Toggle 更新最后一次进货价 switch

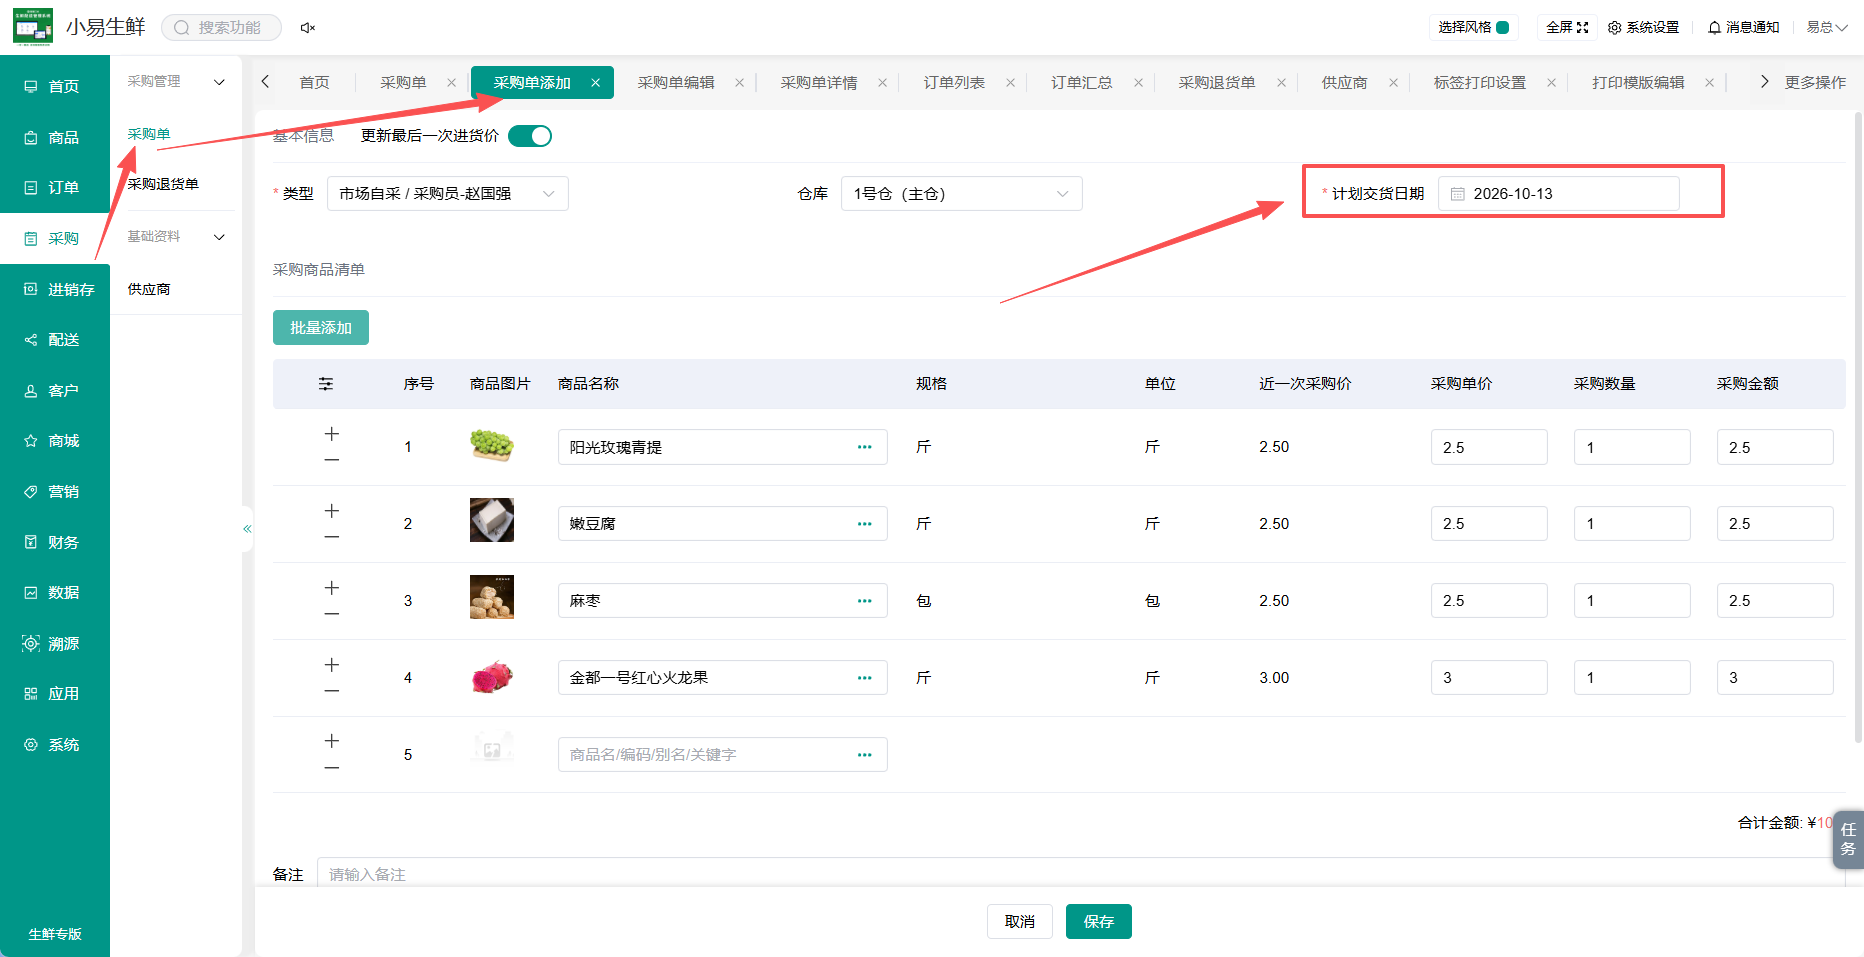530,136
